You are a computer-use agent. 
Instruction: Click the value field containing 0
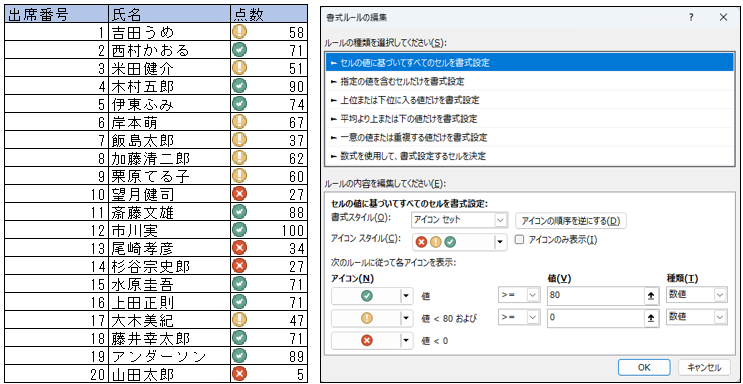tap(595, 318)
